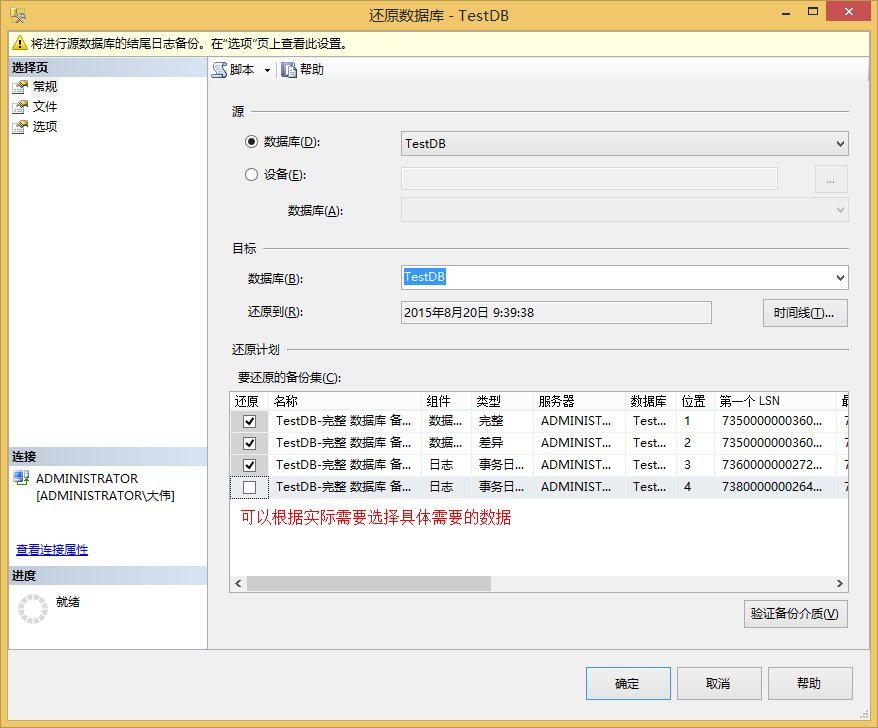Select the 常规 page
This screenshot has width=878, height=728.
click(x=45, y=87)
